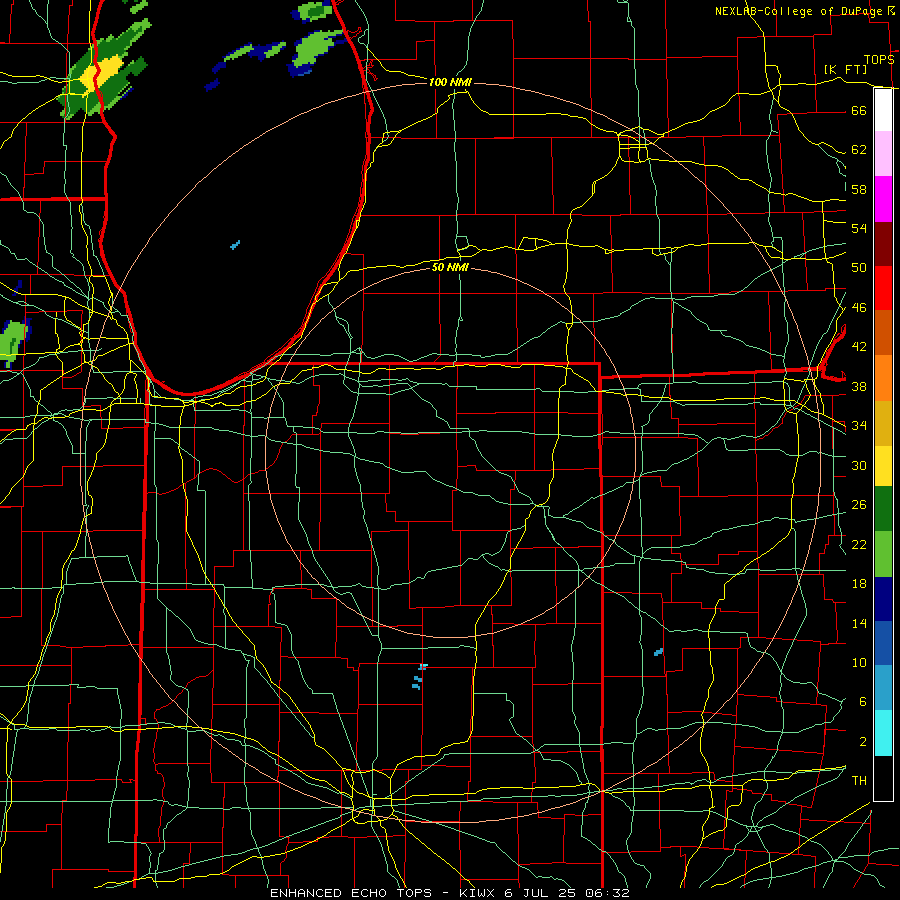This screenshot has height=900, width=900.
Task: Click the bright yellow legend swatch
Action: tap(883, 466)
